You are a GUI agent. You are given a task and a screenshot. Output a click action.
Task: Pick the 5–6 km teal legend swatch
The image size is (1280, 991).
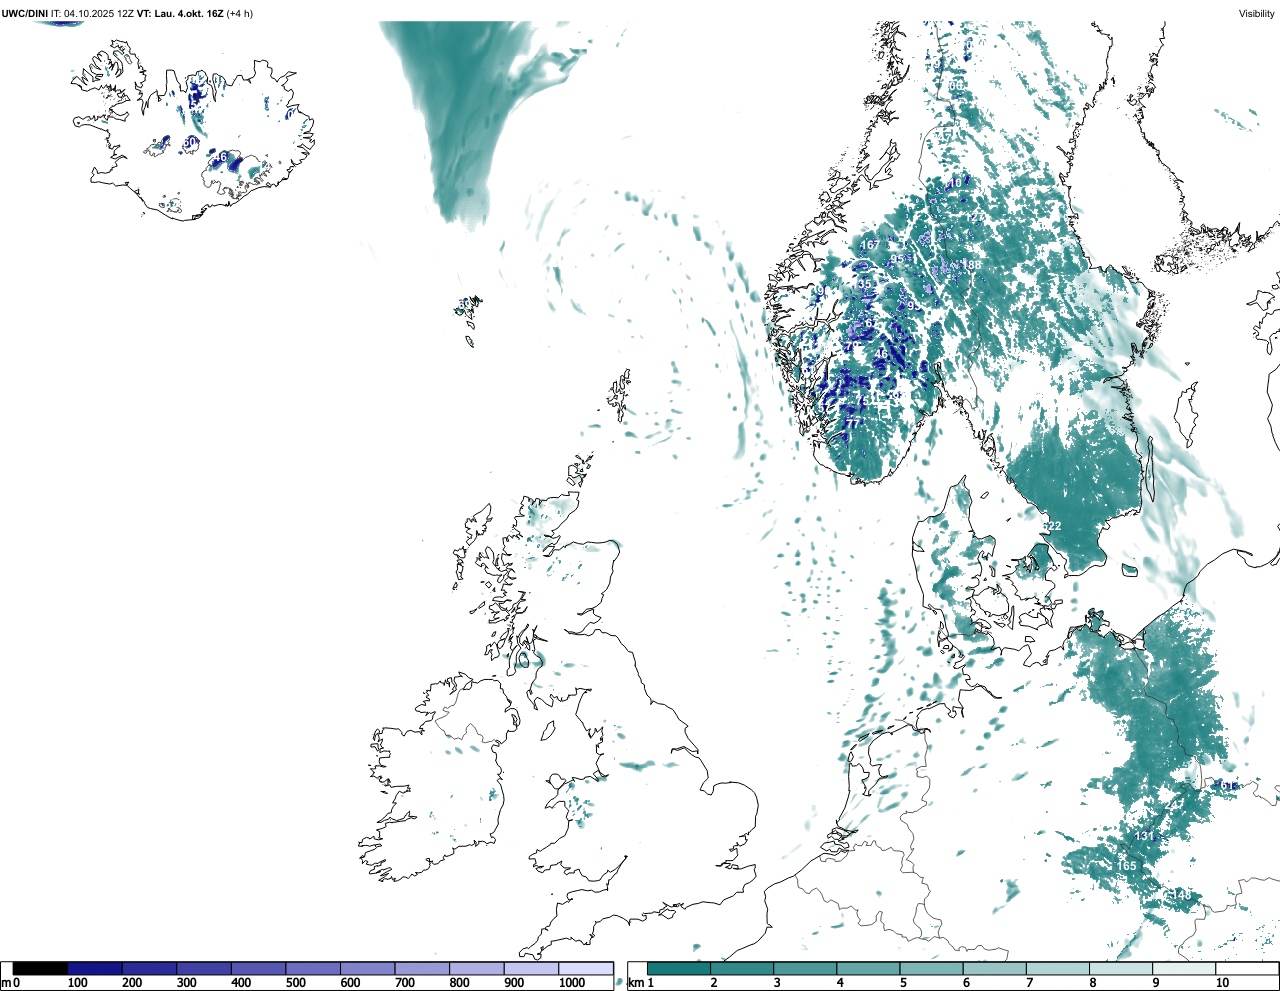pos(932,968)
